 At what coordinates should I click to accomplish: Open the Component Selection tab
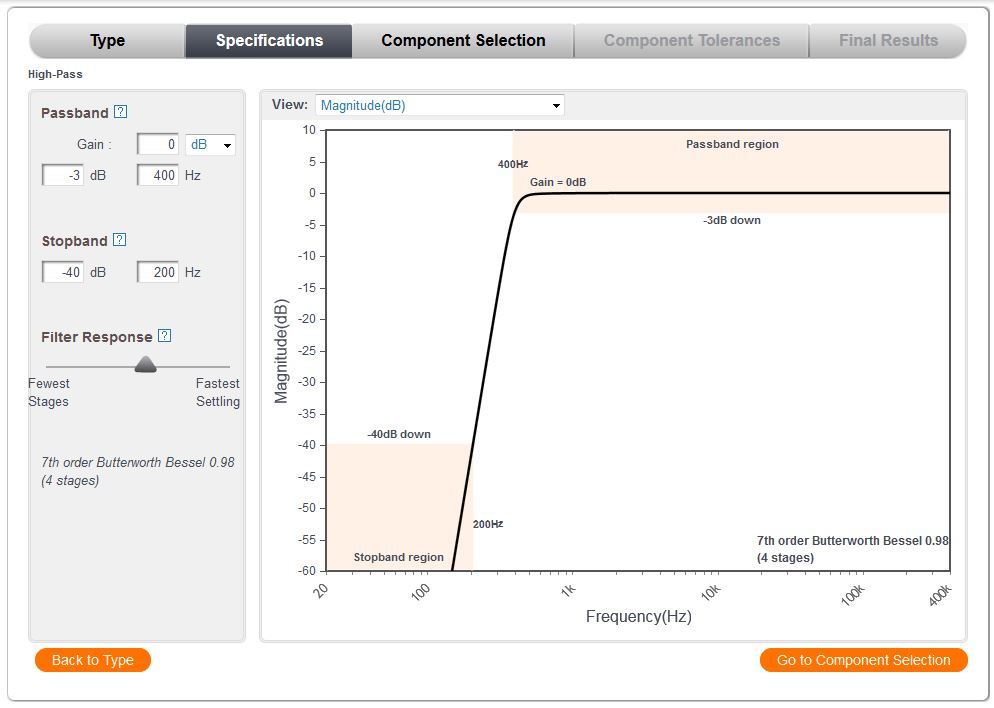tap(463, 41)
